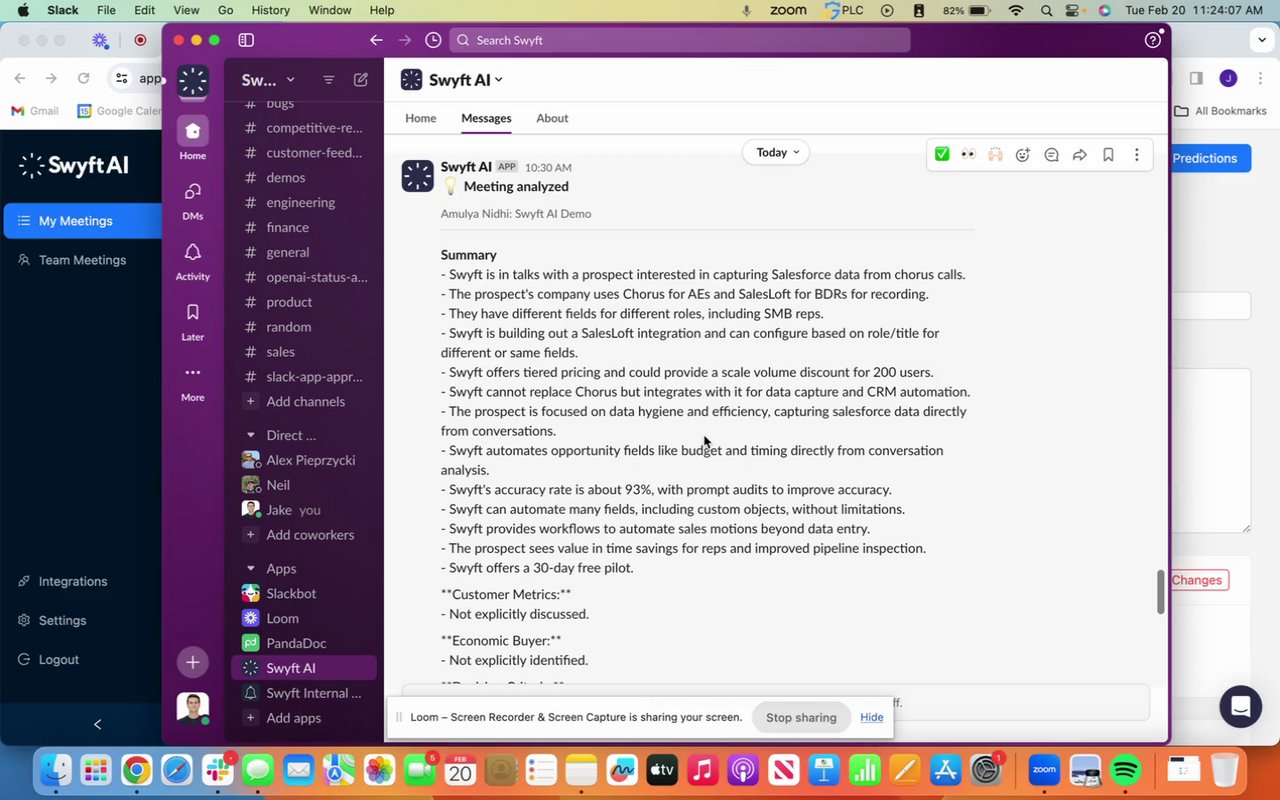React with green check mark emoji

[942, 155]
